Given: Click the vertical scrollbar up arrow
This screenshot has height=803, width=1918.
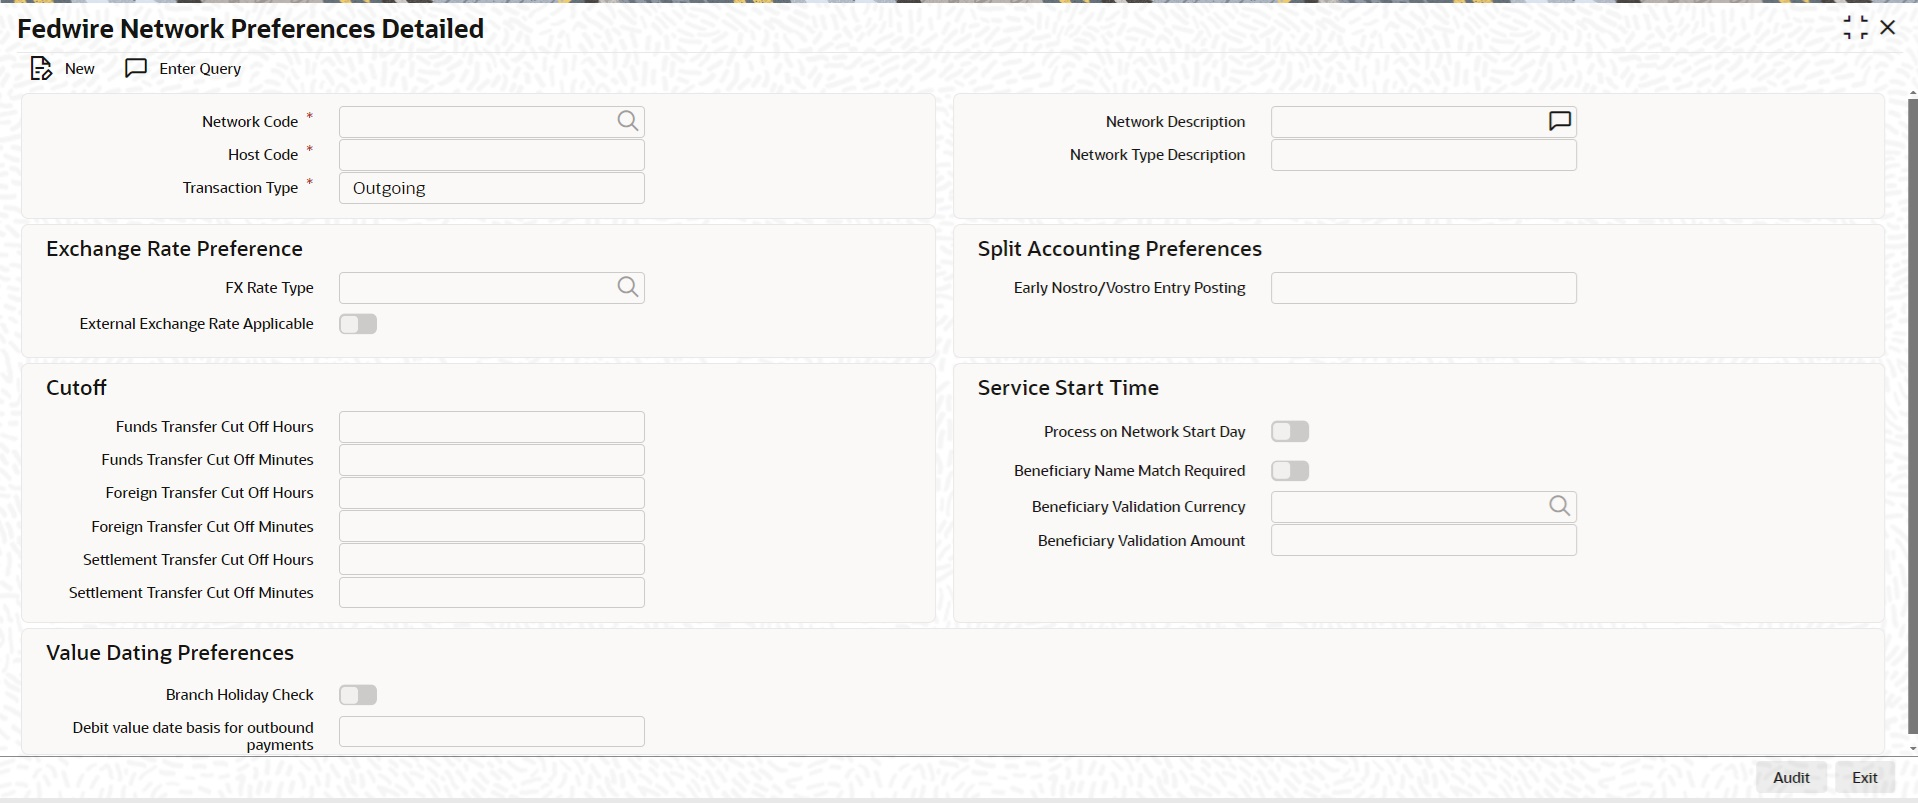Looking at the screenshot, I should pyautogui.click(x=1912, y=93).
